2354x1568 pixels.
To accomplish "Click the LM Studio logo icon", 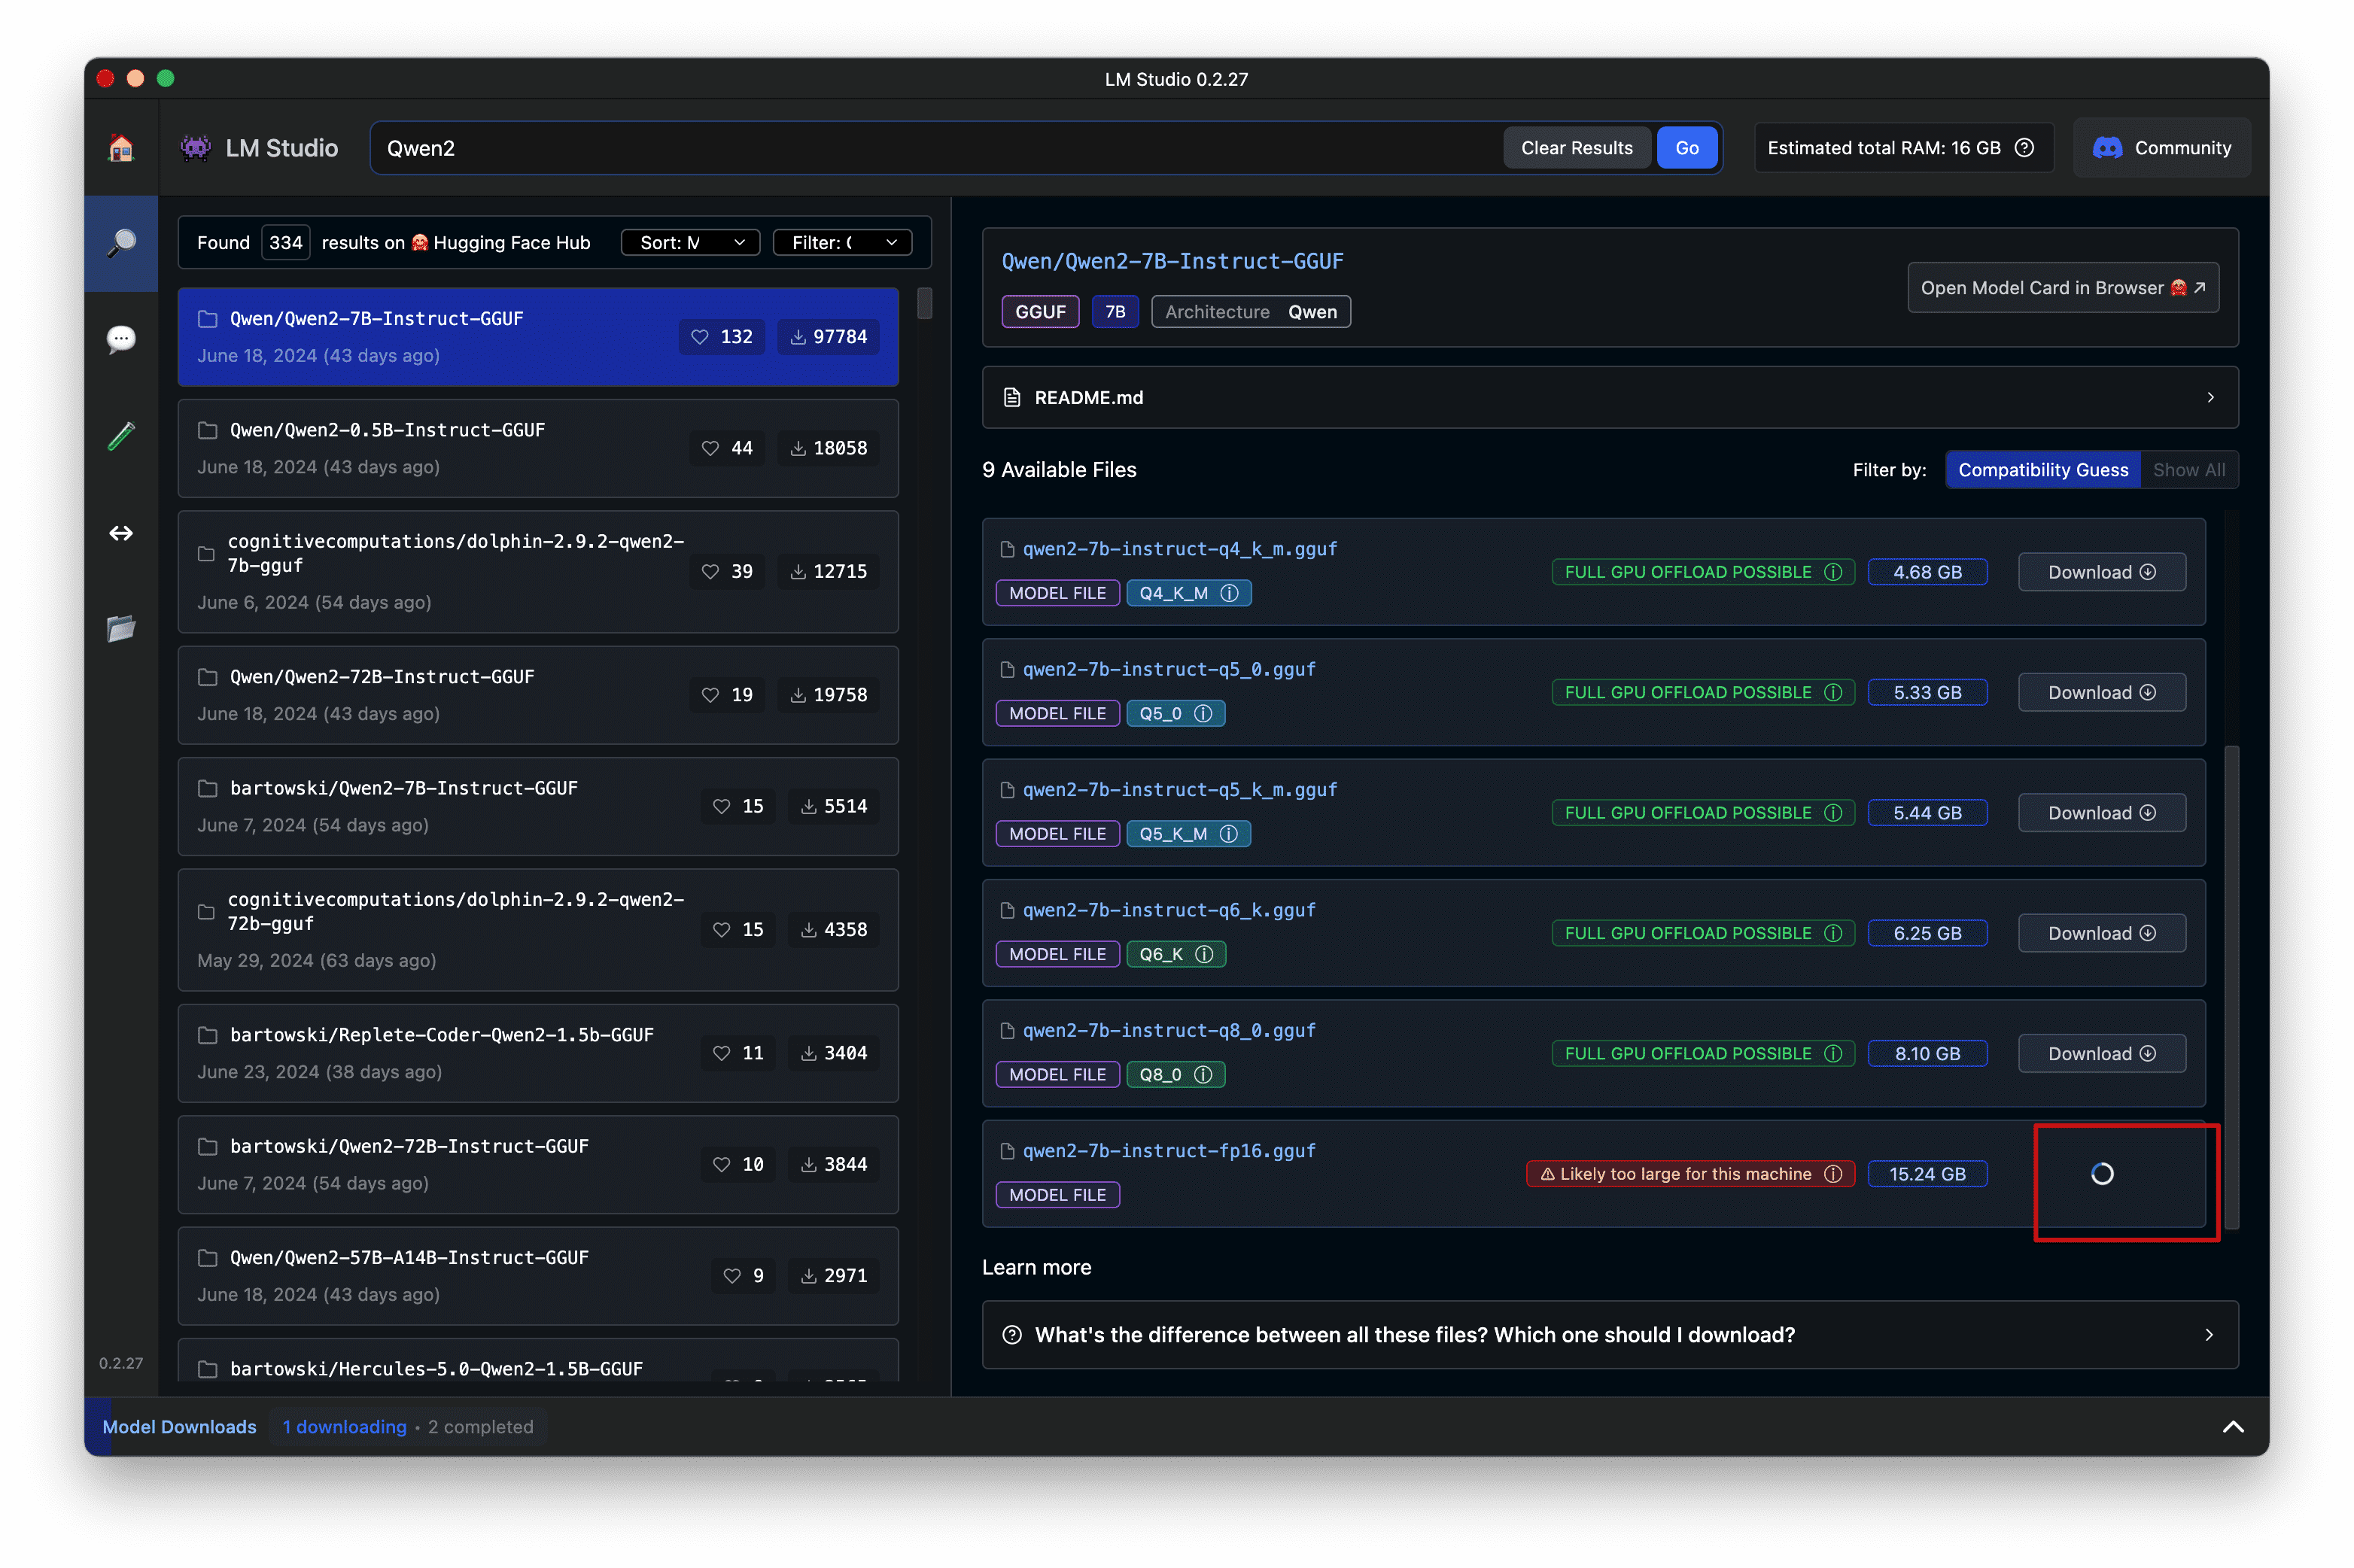I will (x=195, y=148).
